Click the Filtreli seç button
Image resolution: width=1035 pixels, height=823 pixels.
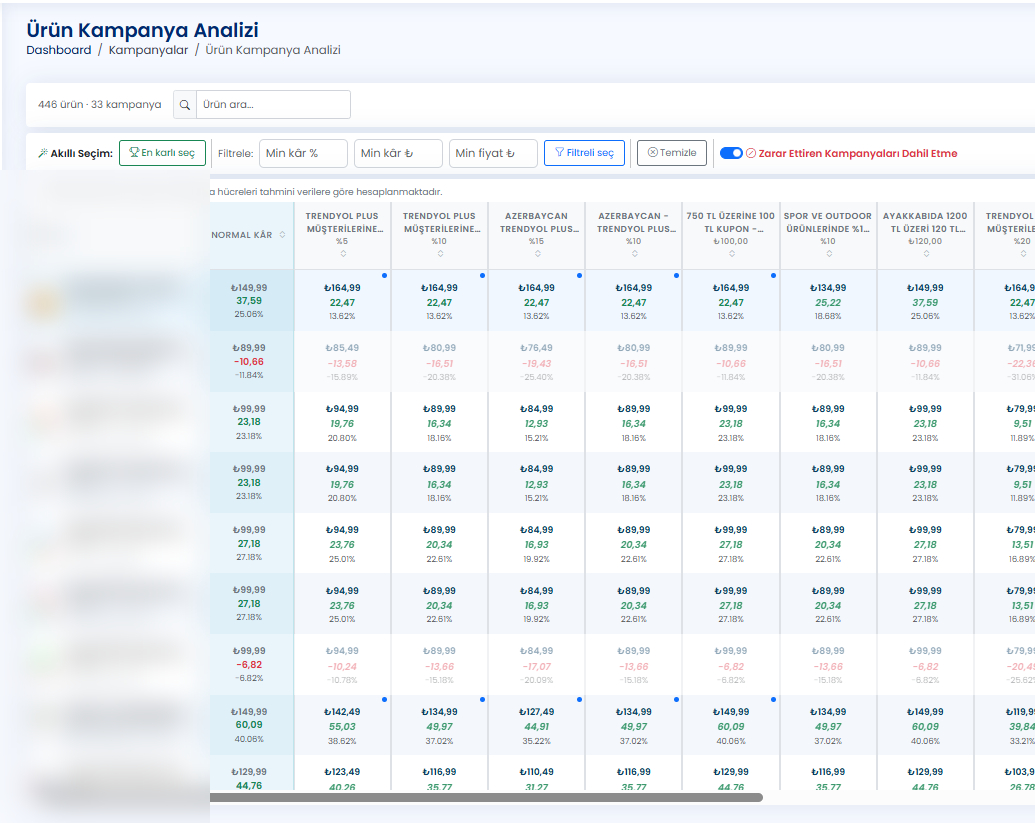click(584, 153)
